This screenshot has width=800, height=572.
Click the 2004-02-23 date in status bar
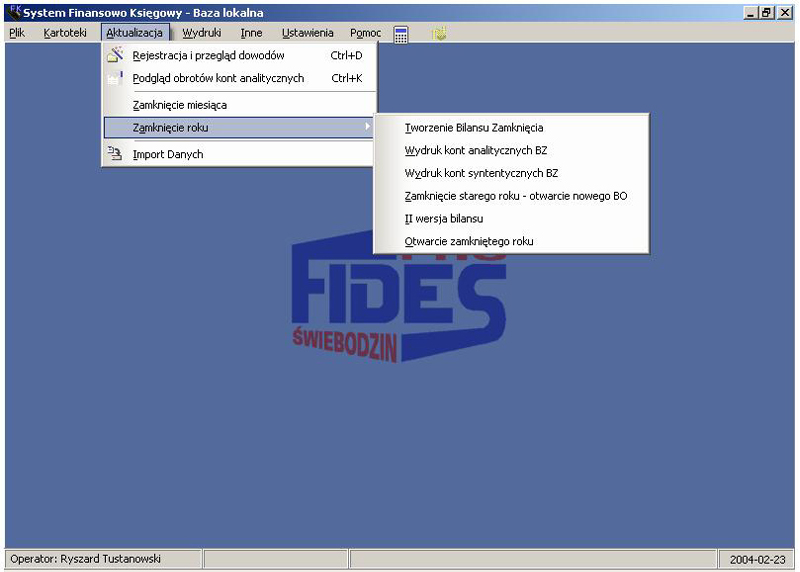coord(757,560)
